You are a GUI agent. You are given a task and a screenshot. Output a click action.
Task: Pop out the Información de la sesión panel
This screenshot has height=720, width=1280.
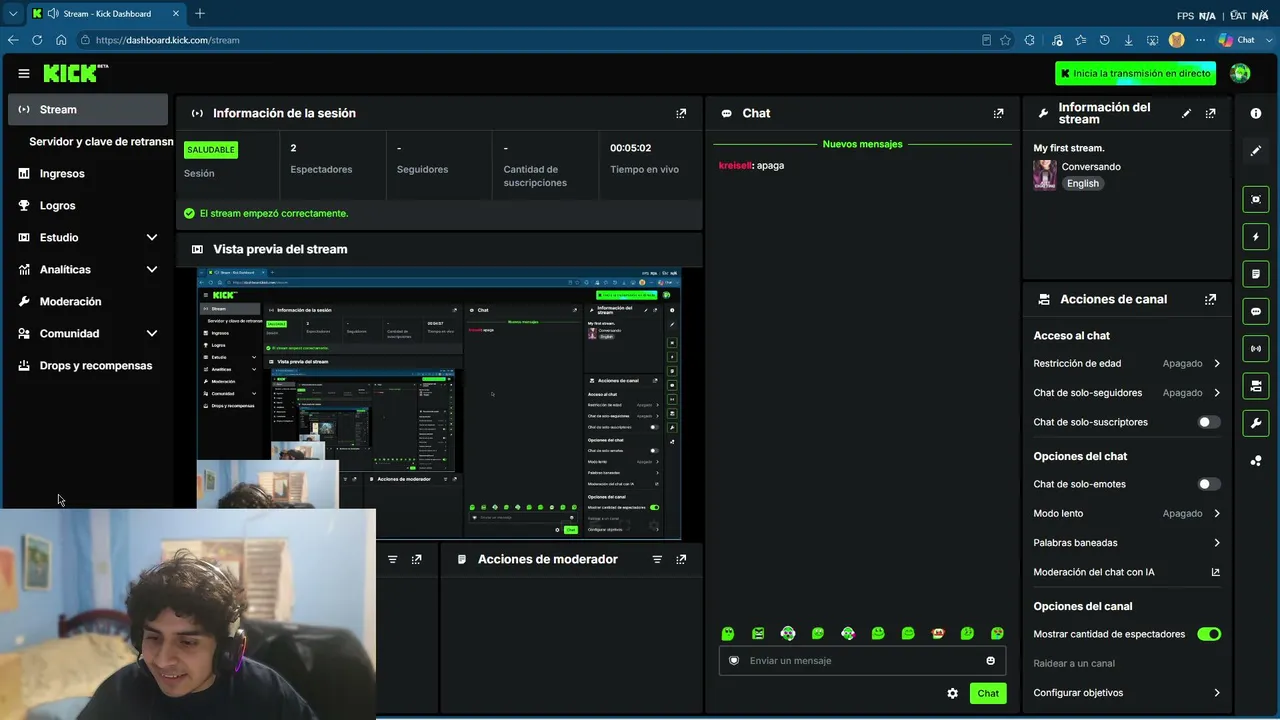(681, 113)
